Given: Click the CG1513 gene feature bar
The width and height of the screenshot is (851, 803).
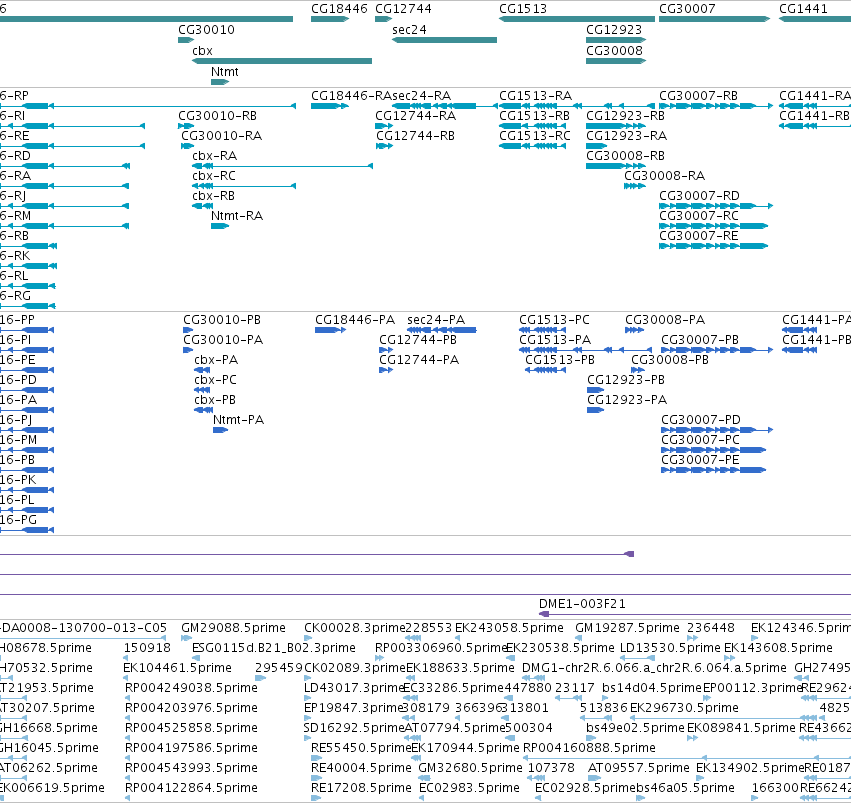Looking at the screenshot, I should [x=577, y=19].
